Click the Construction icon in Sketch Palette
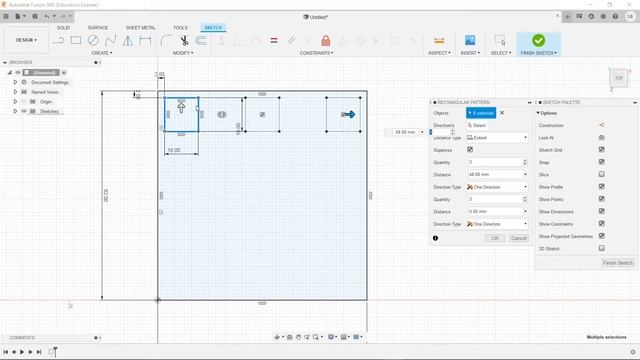The width and height of the screenshot is (640, 360). click(601, 125)
